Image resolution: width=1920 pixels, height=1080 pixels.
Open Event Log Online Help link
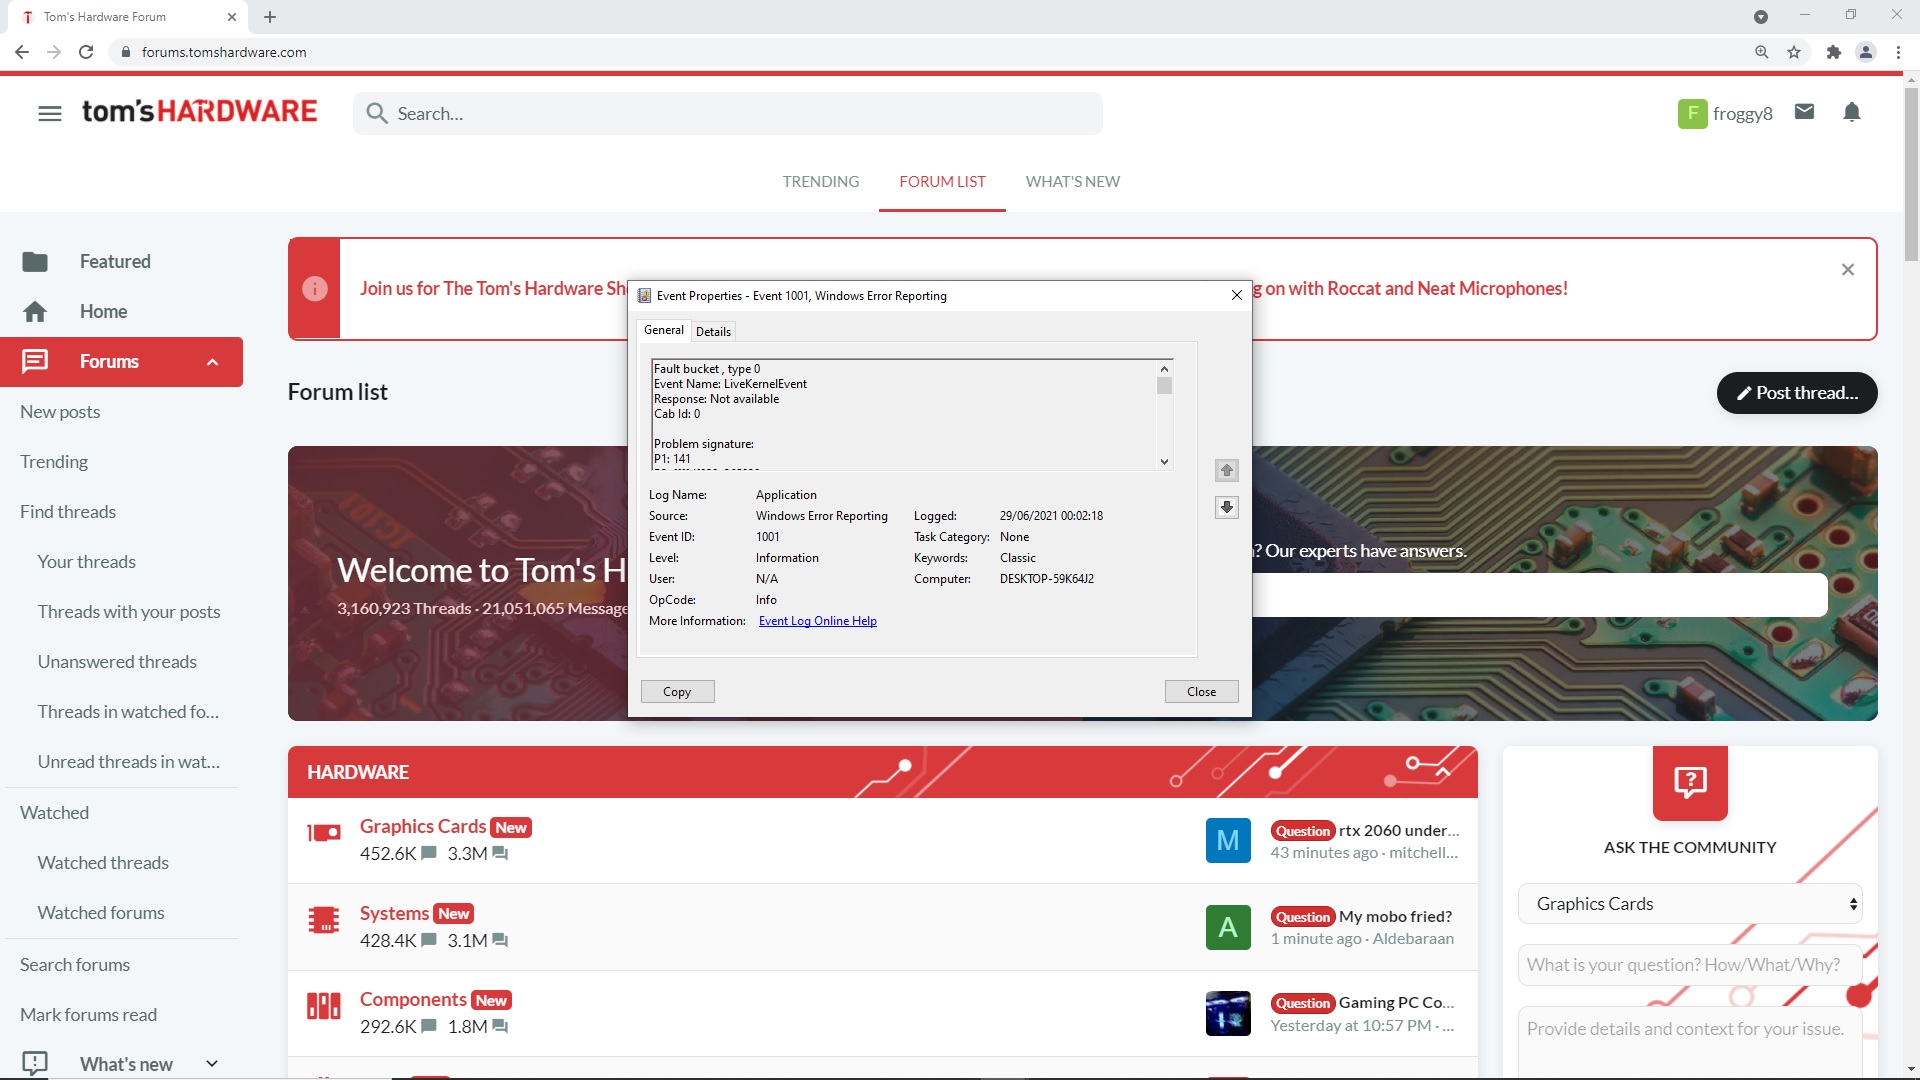817,621
